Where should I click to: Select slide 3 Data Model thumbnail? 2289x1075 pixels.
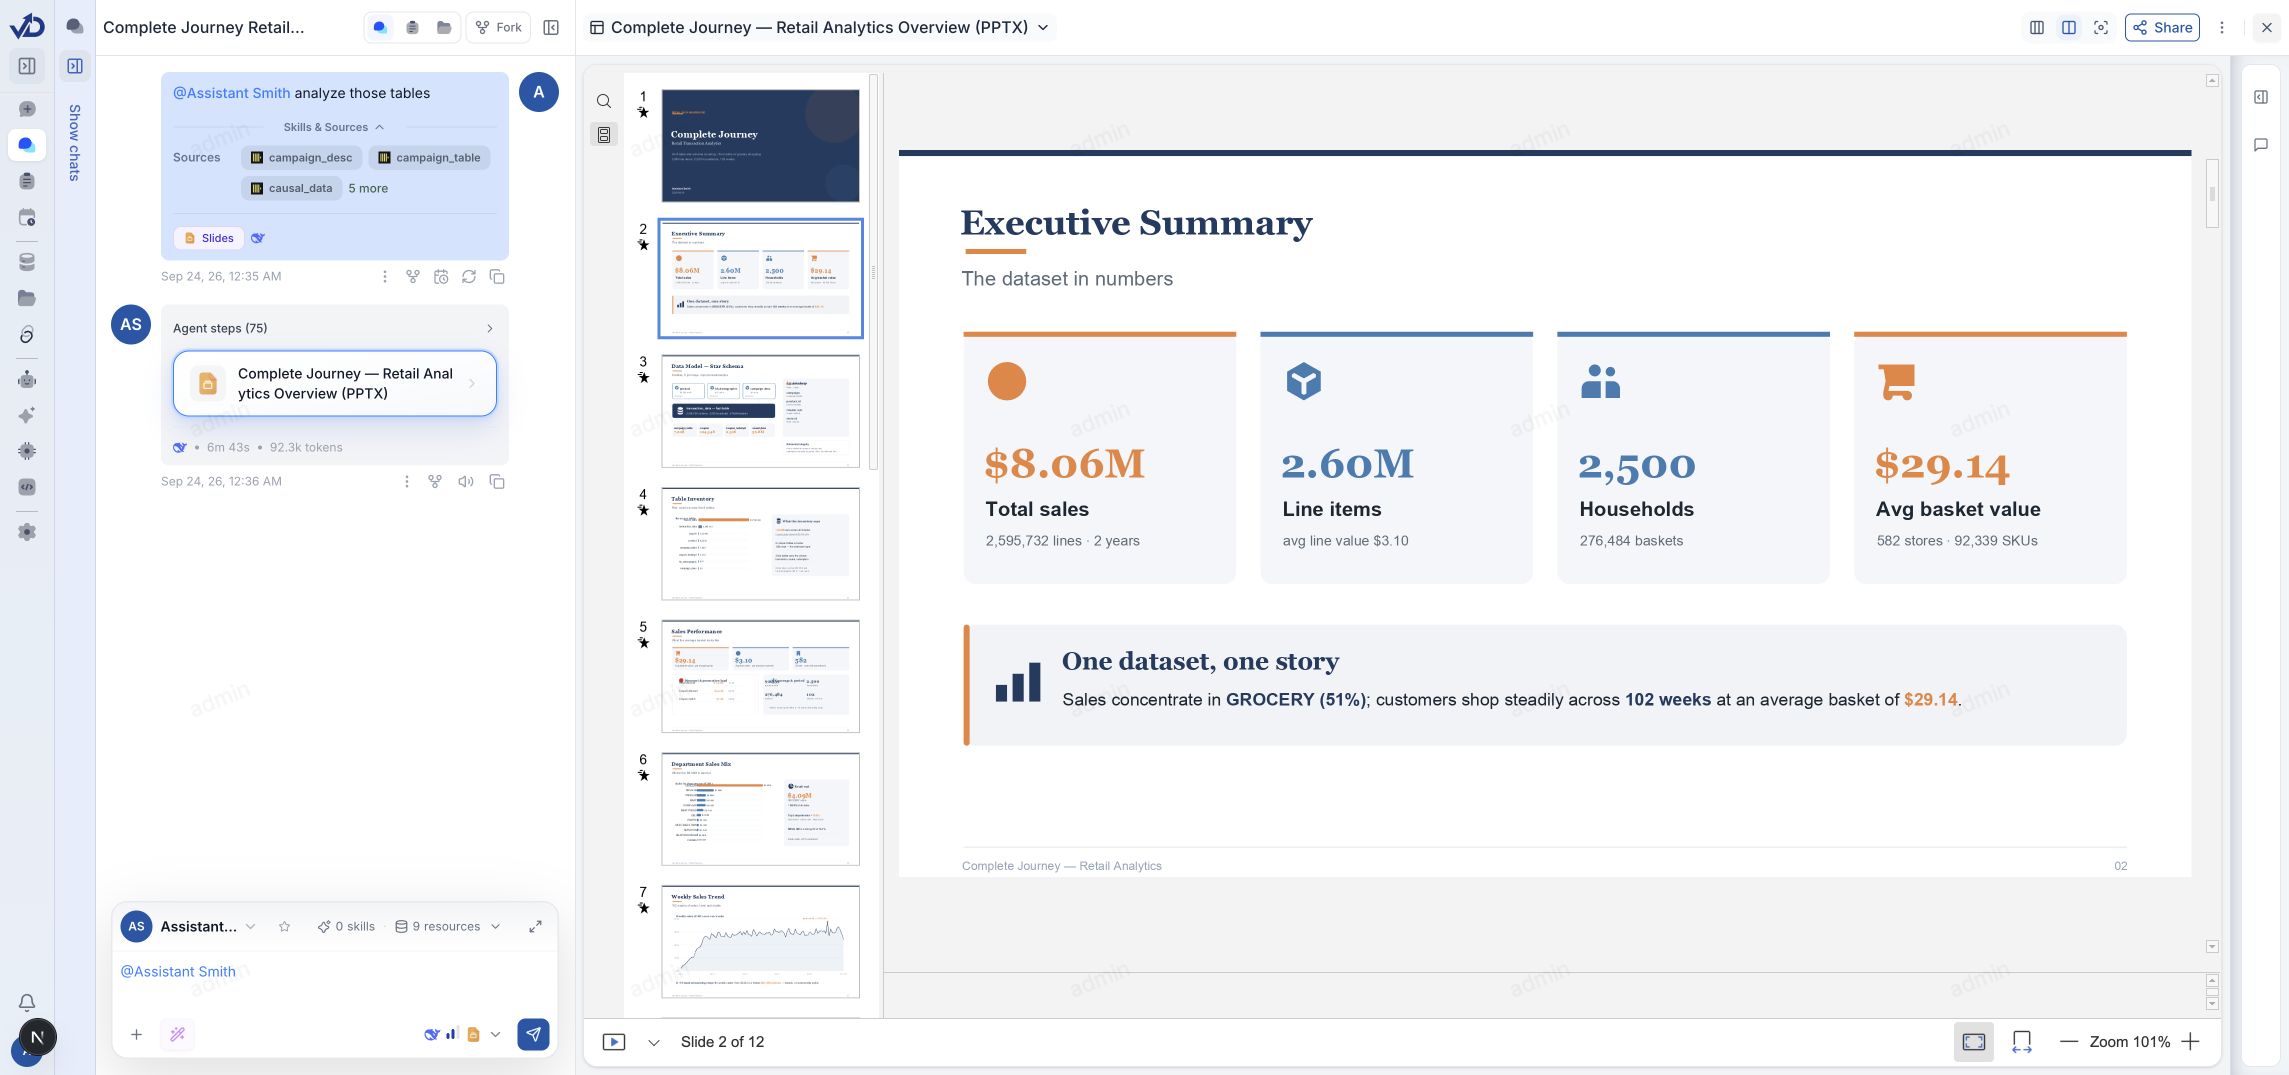(760, 411)
